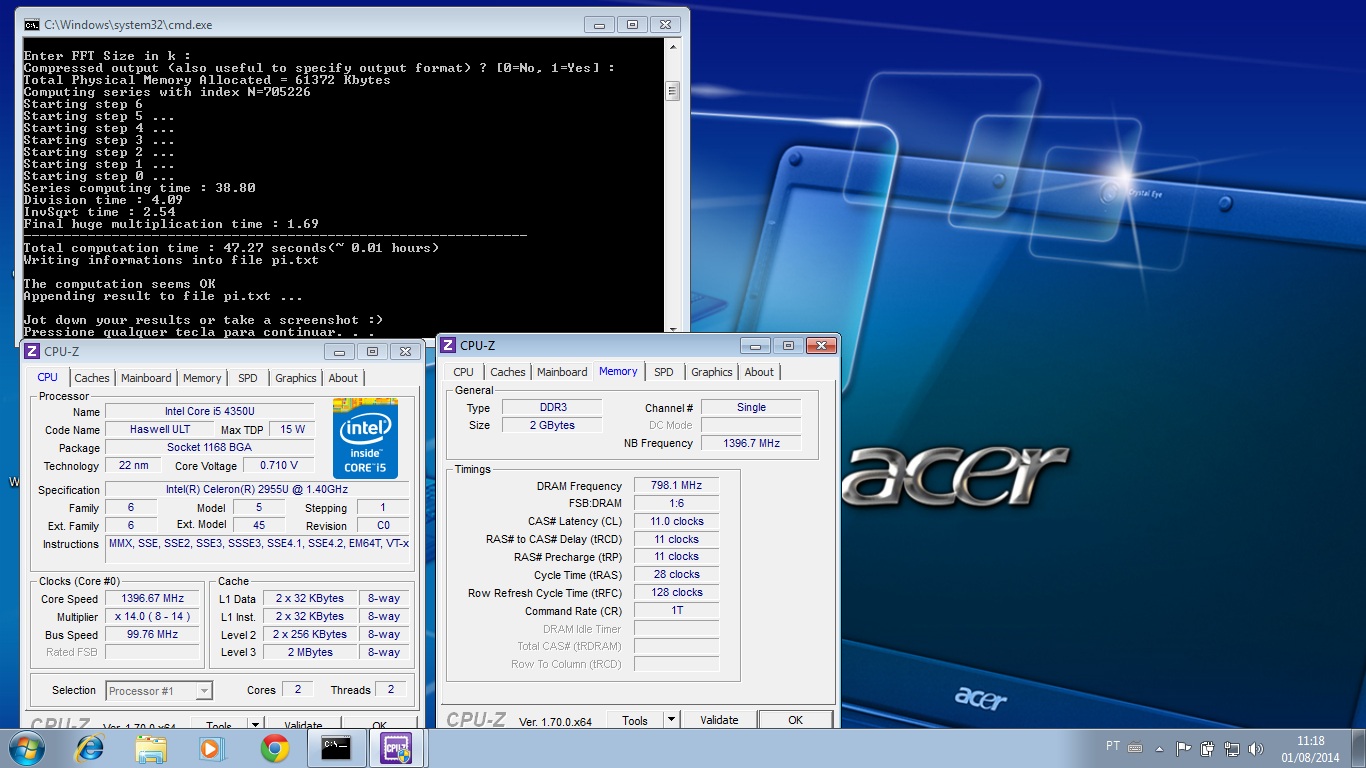Switch to the cmd.exe taskbar button
1366x768 pixels.
(336, 748)
